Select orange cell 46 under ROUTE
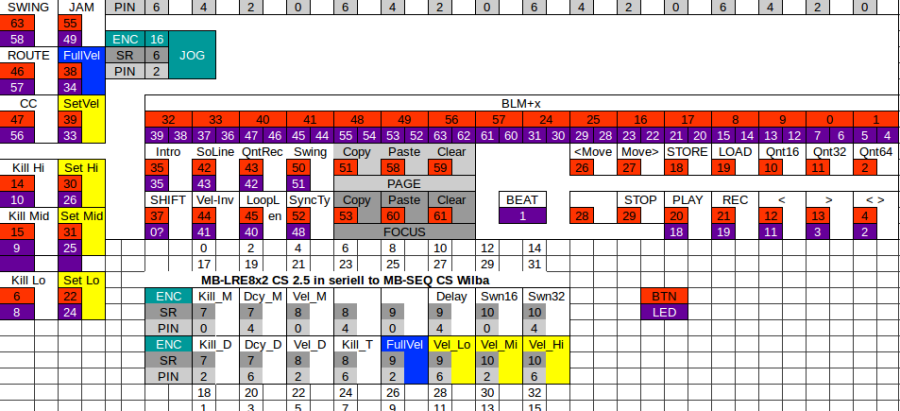The height and width of the screenshot is (411, 900). (17, 71)
